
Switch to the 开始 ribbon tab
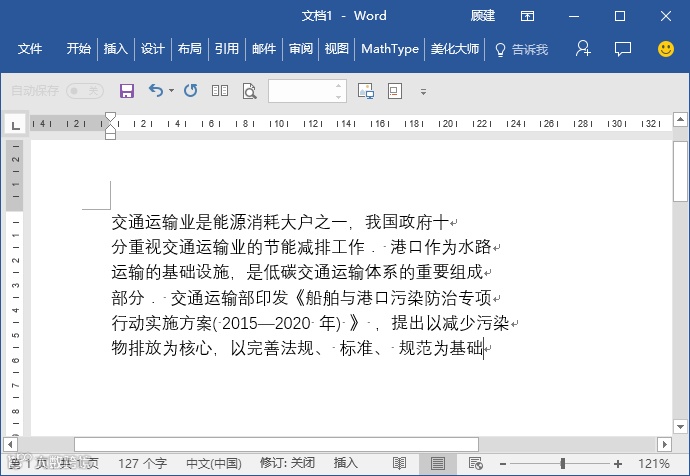coord(78,49)
